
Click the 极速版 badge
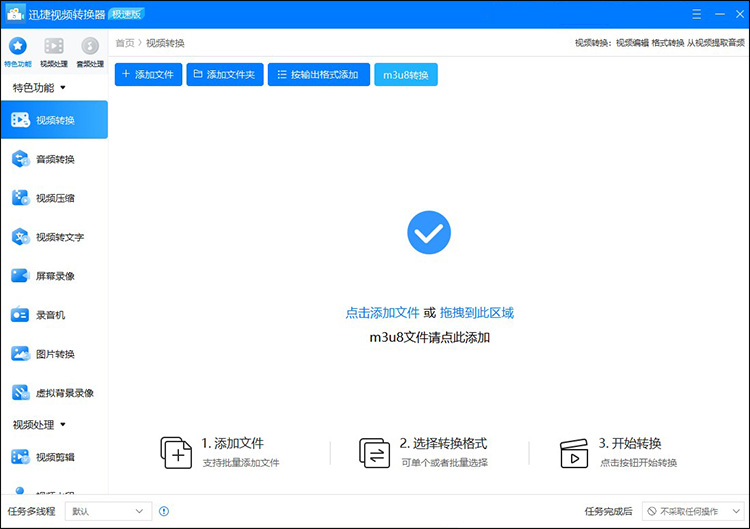[x=127, y=14]
